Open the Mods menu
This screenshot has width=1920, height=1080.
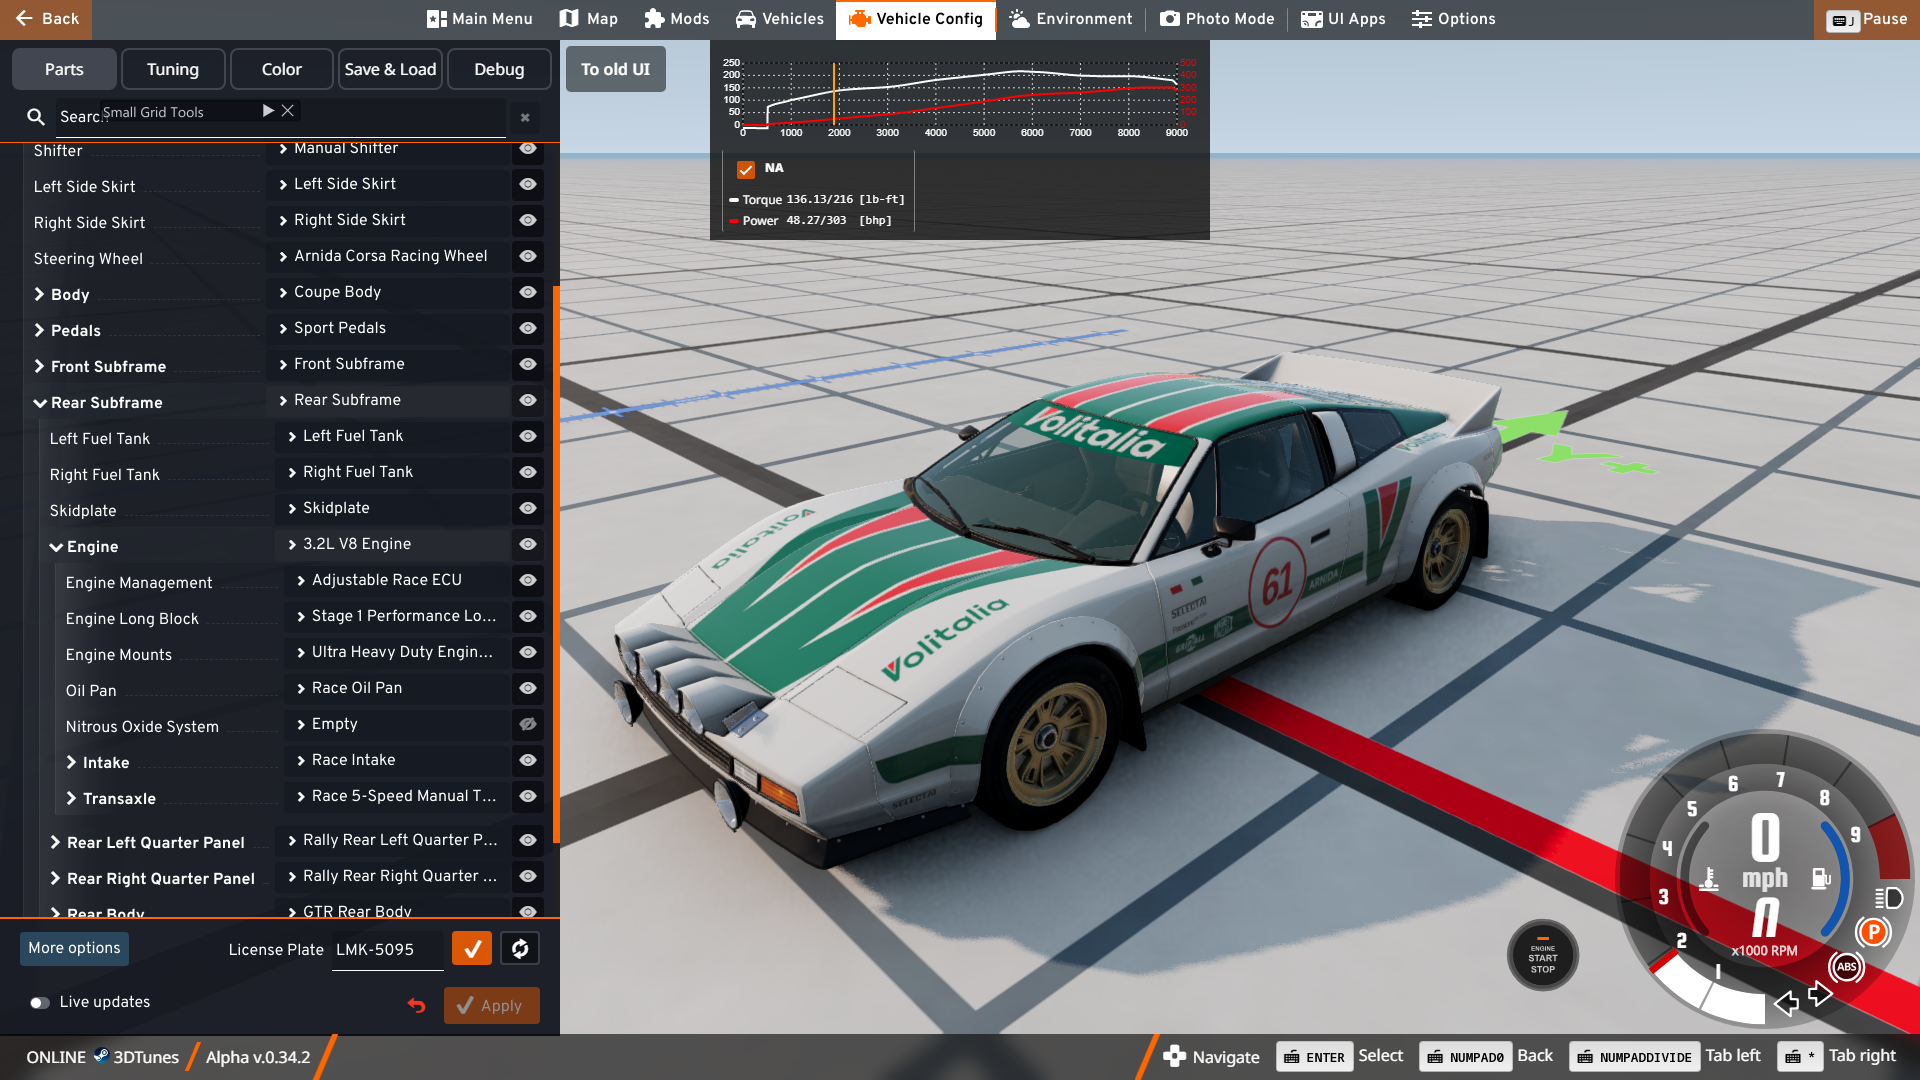click(x=677, y=19)
